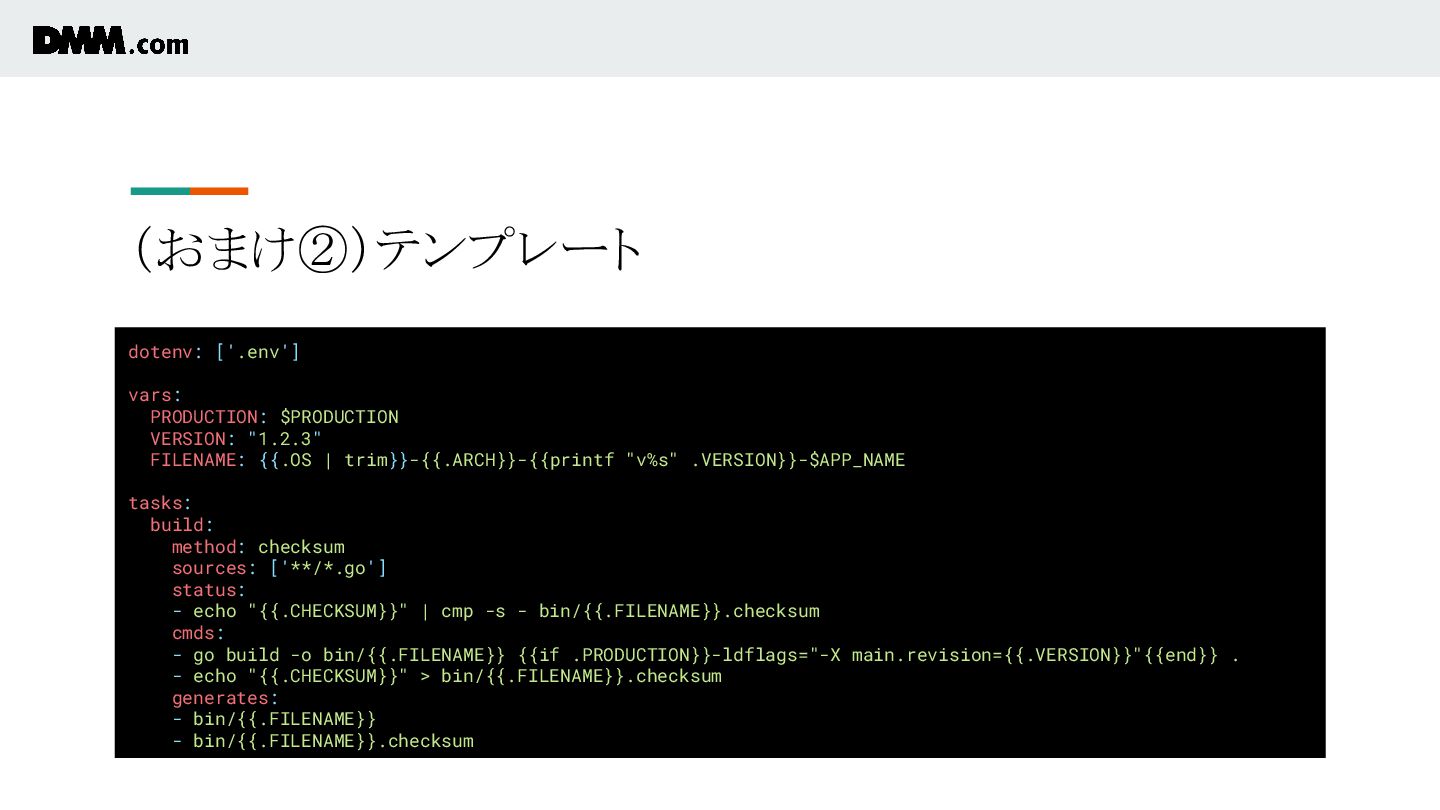
Task: Click the dotenv key in code
Action: 160,352
